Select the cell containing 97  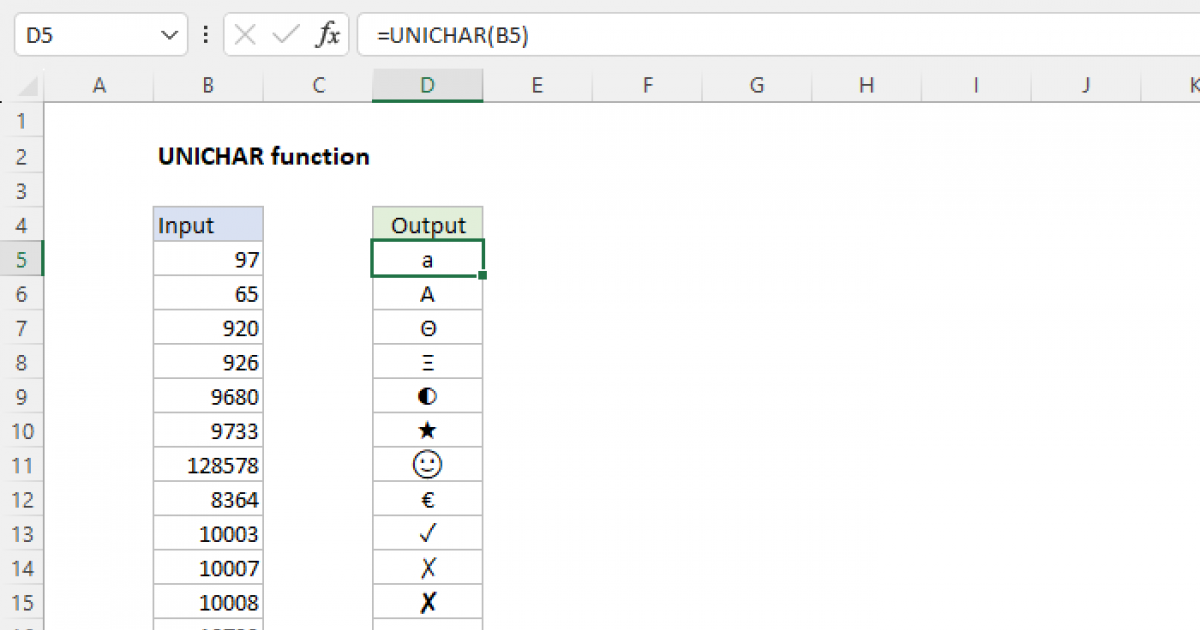coord(207,258)
